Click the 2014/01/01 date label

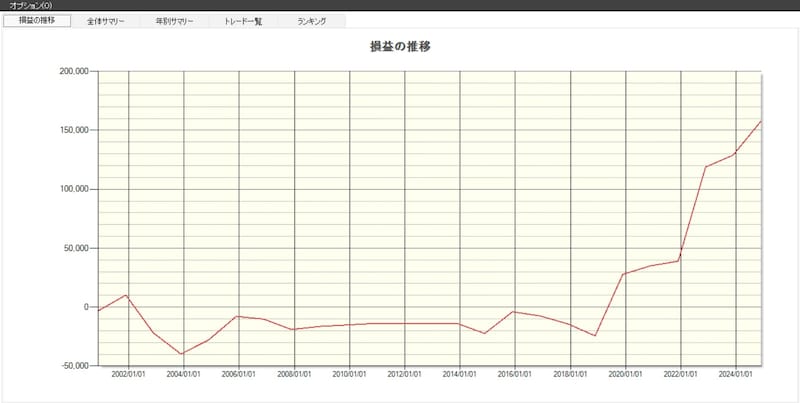(460, 373)
